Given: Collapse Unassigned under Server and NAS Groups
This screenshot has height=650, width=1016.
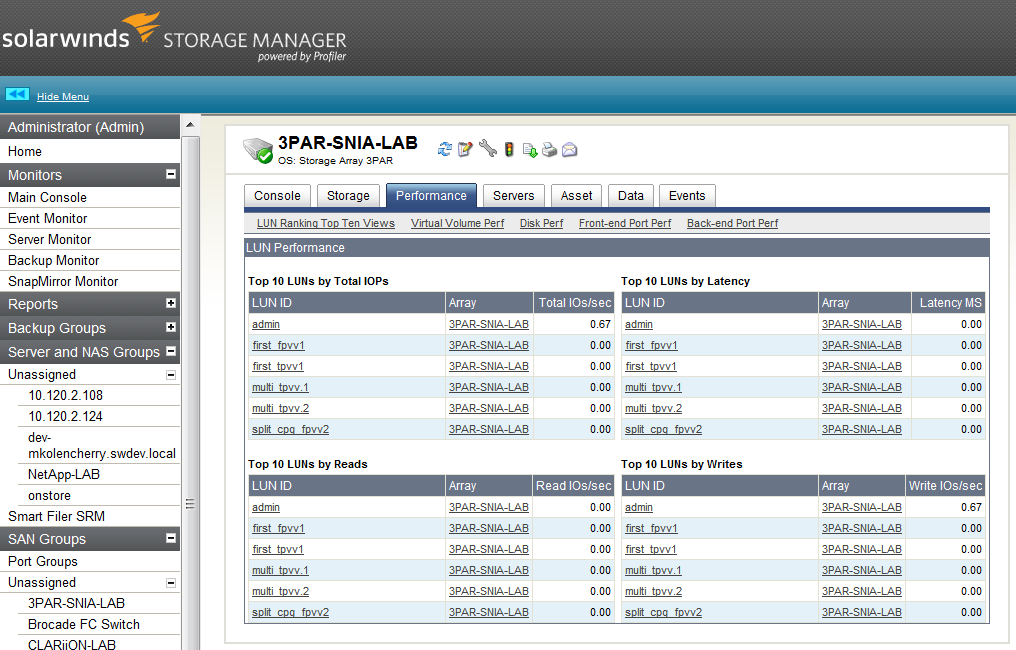Looking at the screenshot, I should coord(171,375).
